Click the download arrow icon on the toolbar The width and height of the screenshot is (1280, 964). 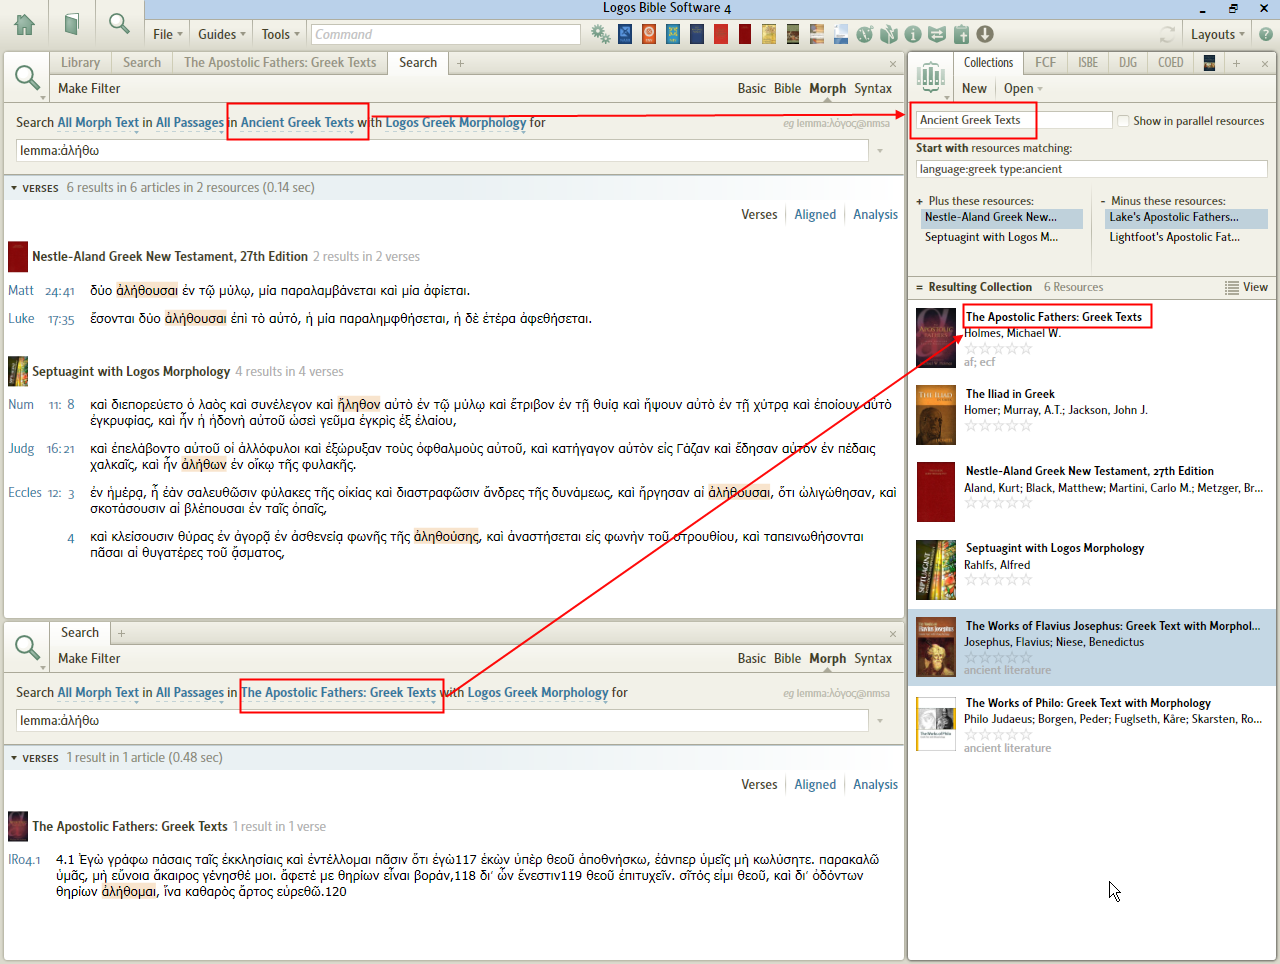(985, 33)
